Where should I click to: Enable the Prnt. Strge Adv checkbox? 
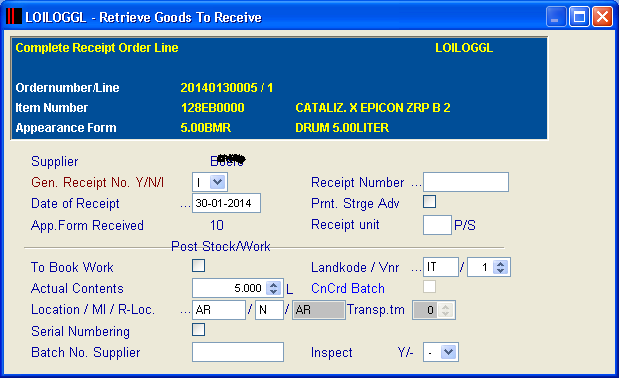click(430, 202)
